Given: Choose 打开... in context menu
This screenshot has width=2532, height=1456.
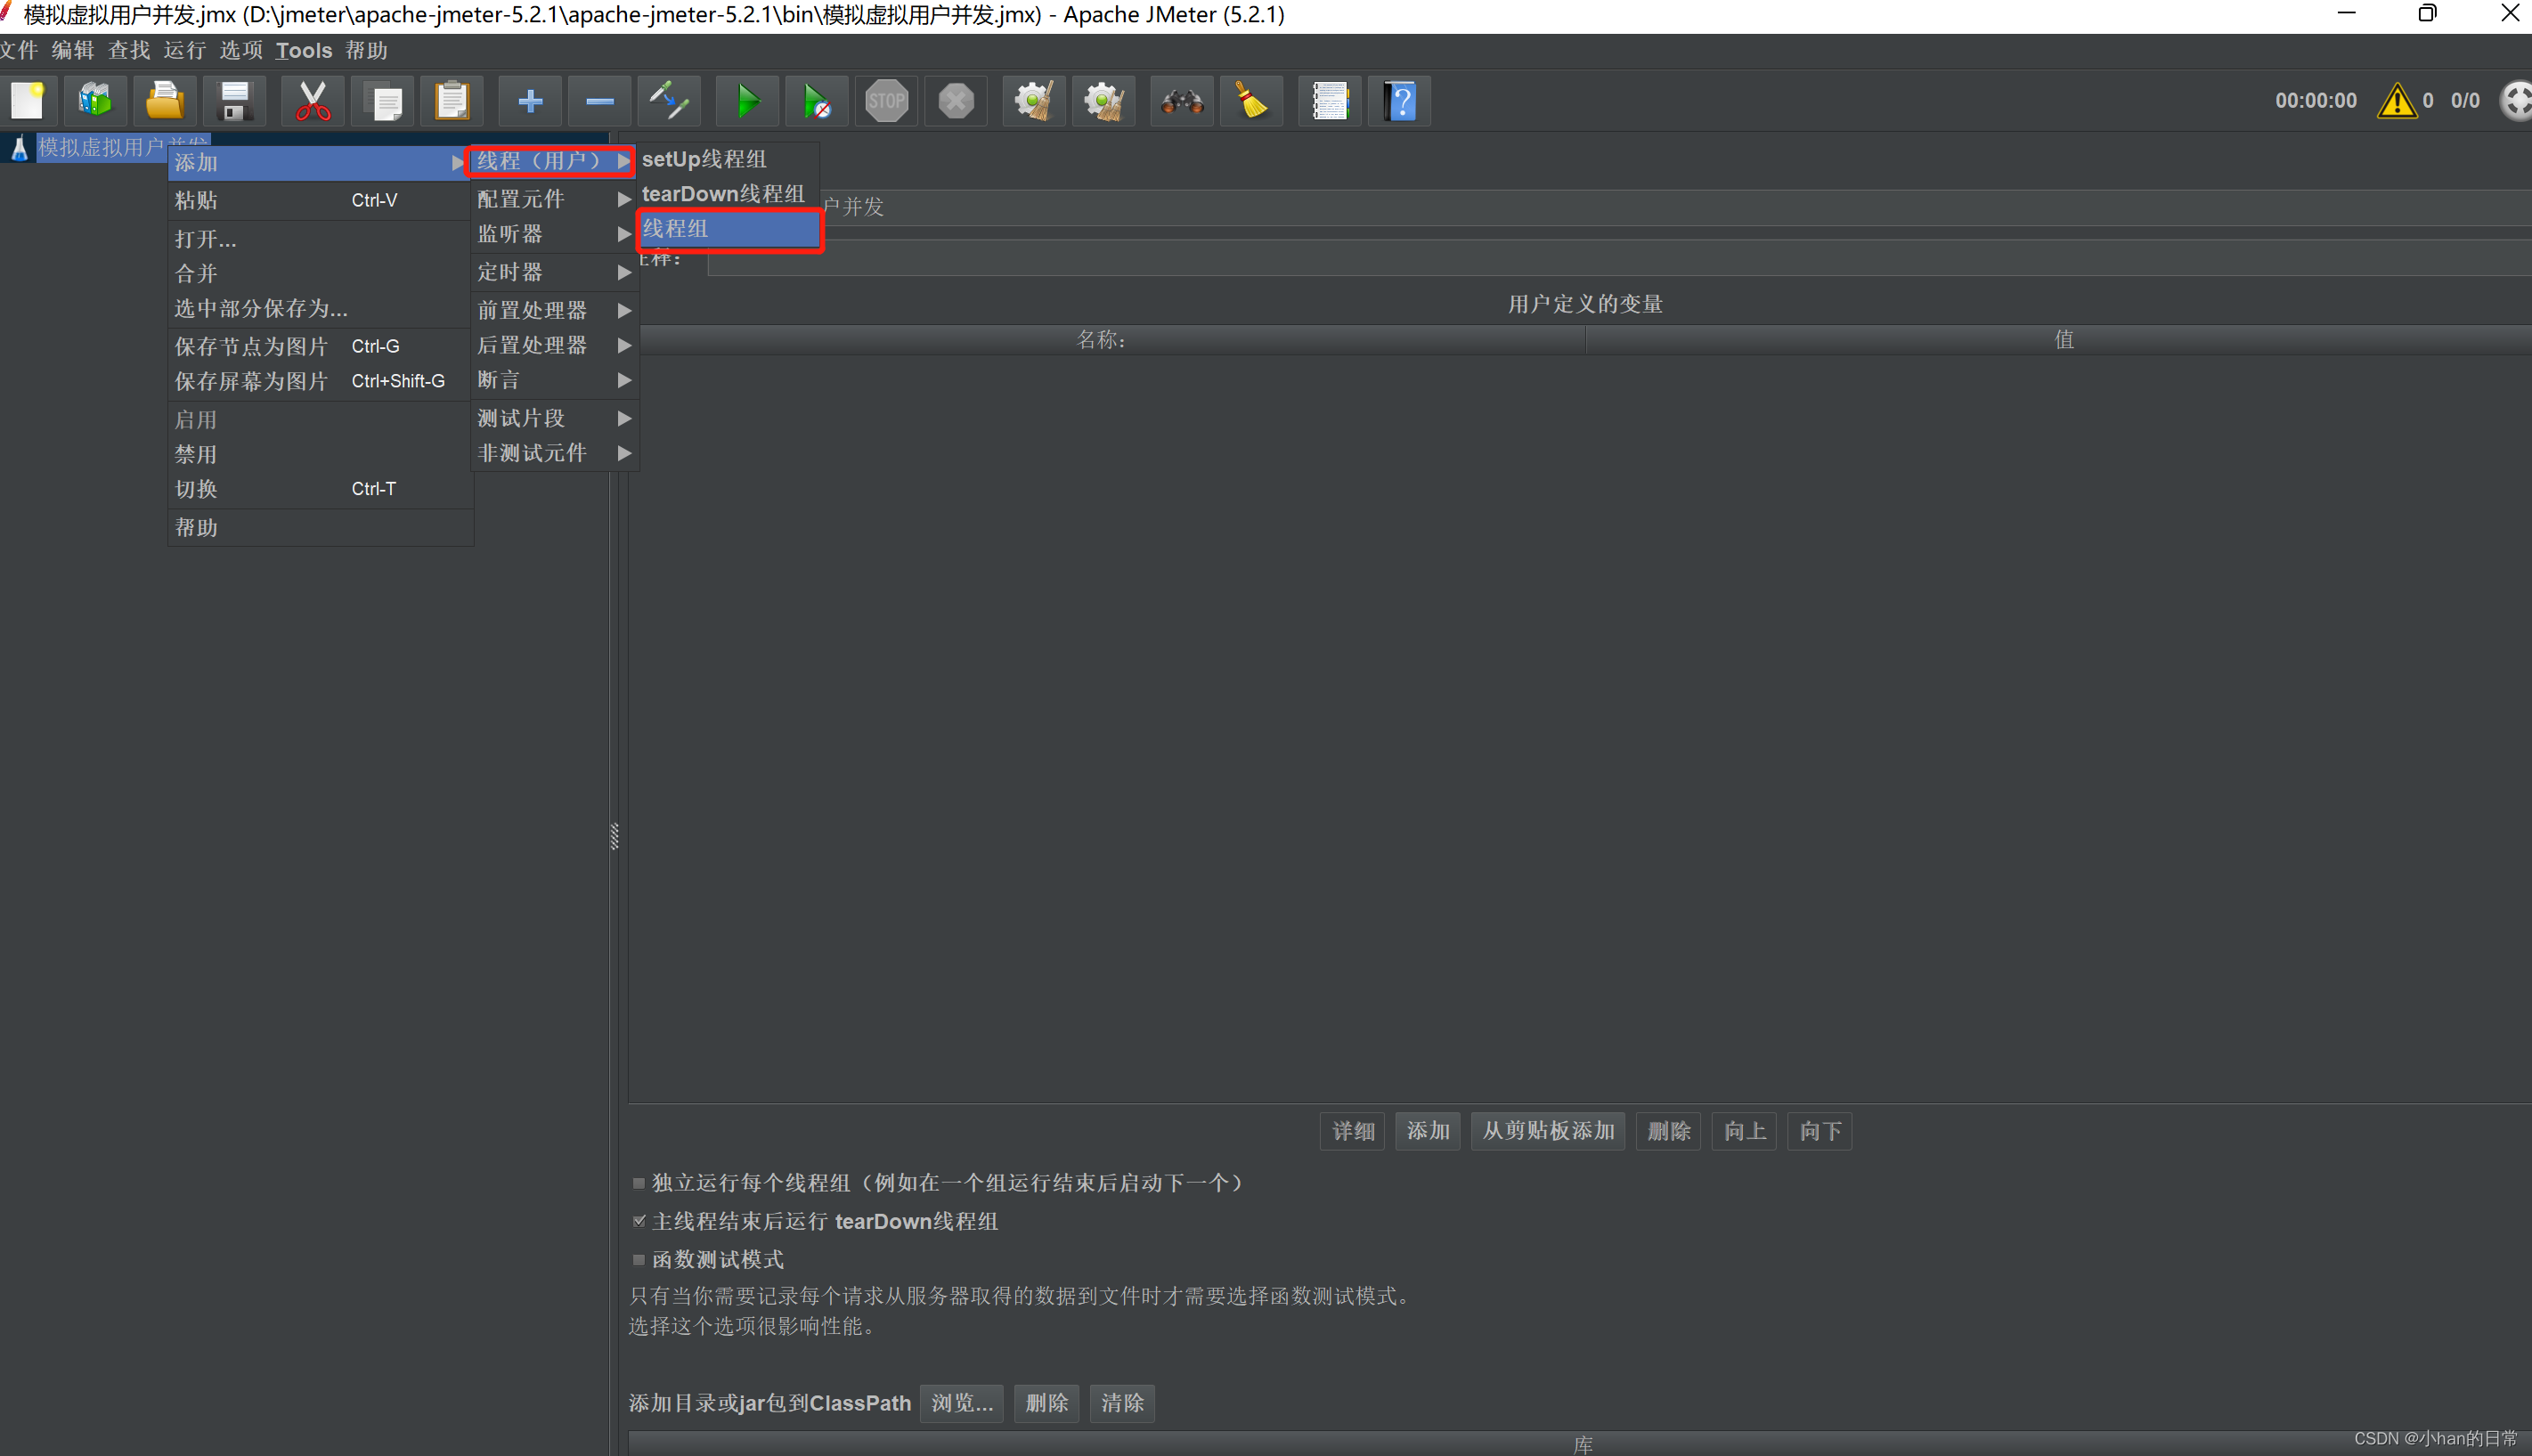Looking at the screenshot, I should click(319, 239).
